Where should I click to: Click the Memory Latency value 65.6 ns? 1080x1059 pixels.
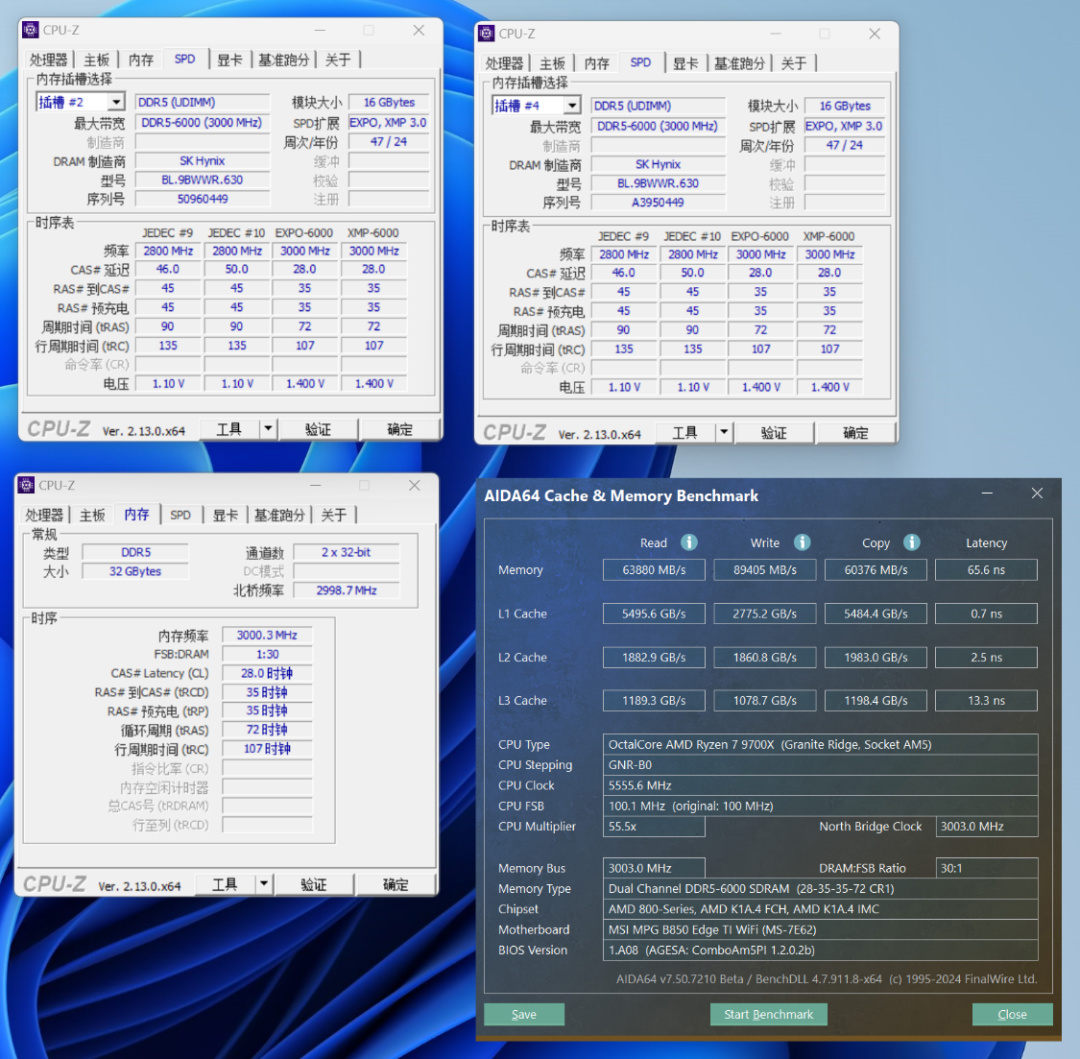(986, 569)
